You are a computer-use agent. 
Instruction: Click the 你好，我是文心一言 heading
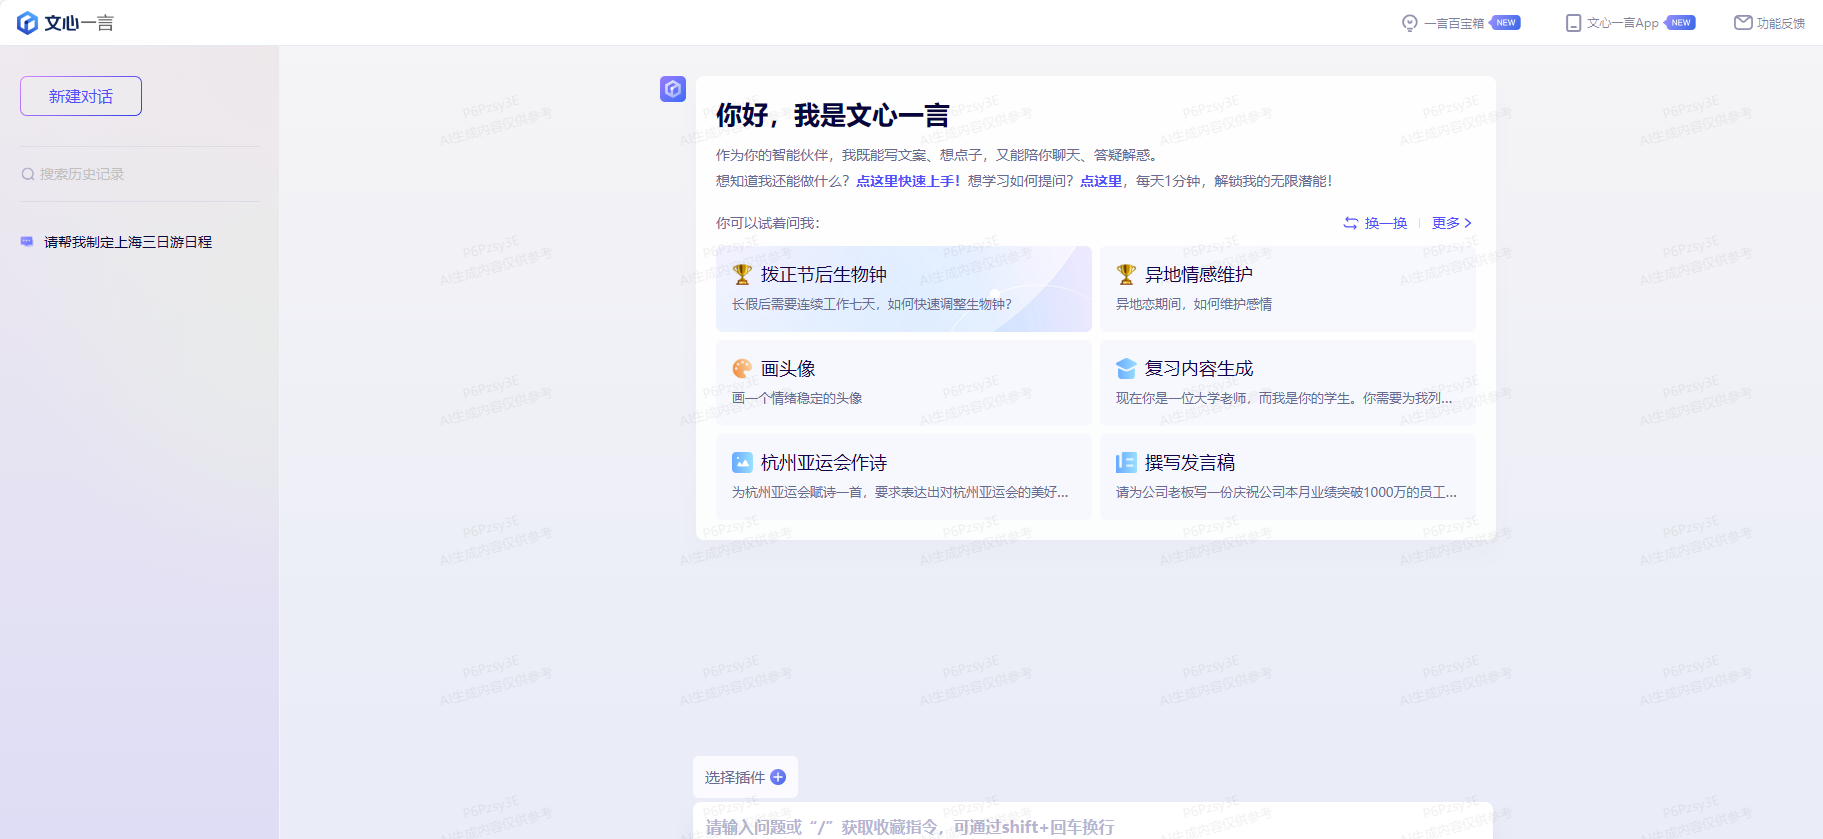tap(833, 115)
